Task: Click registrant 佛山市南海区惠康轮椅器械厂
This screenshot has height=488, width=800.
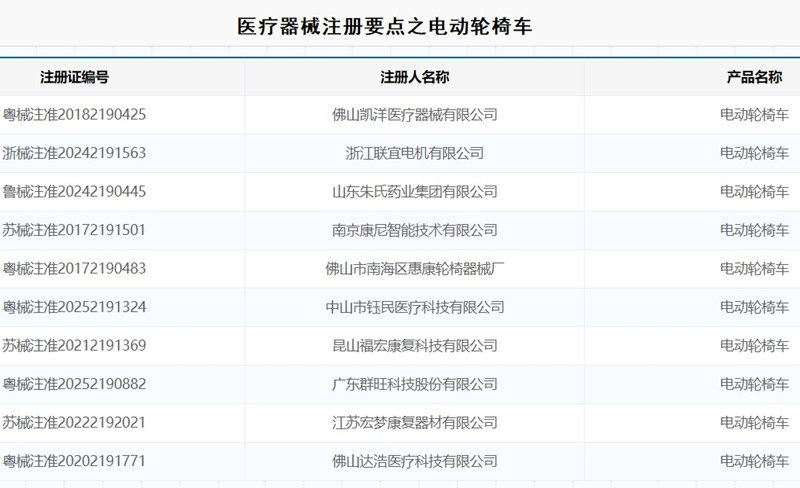Action: click(x=415, y=268)
